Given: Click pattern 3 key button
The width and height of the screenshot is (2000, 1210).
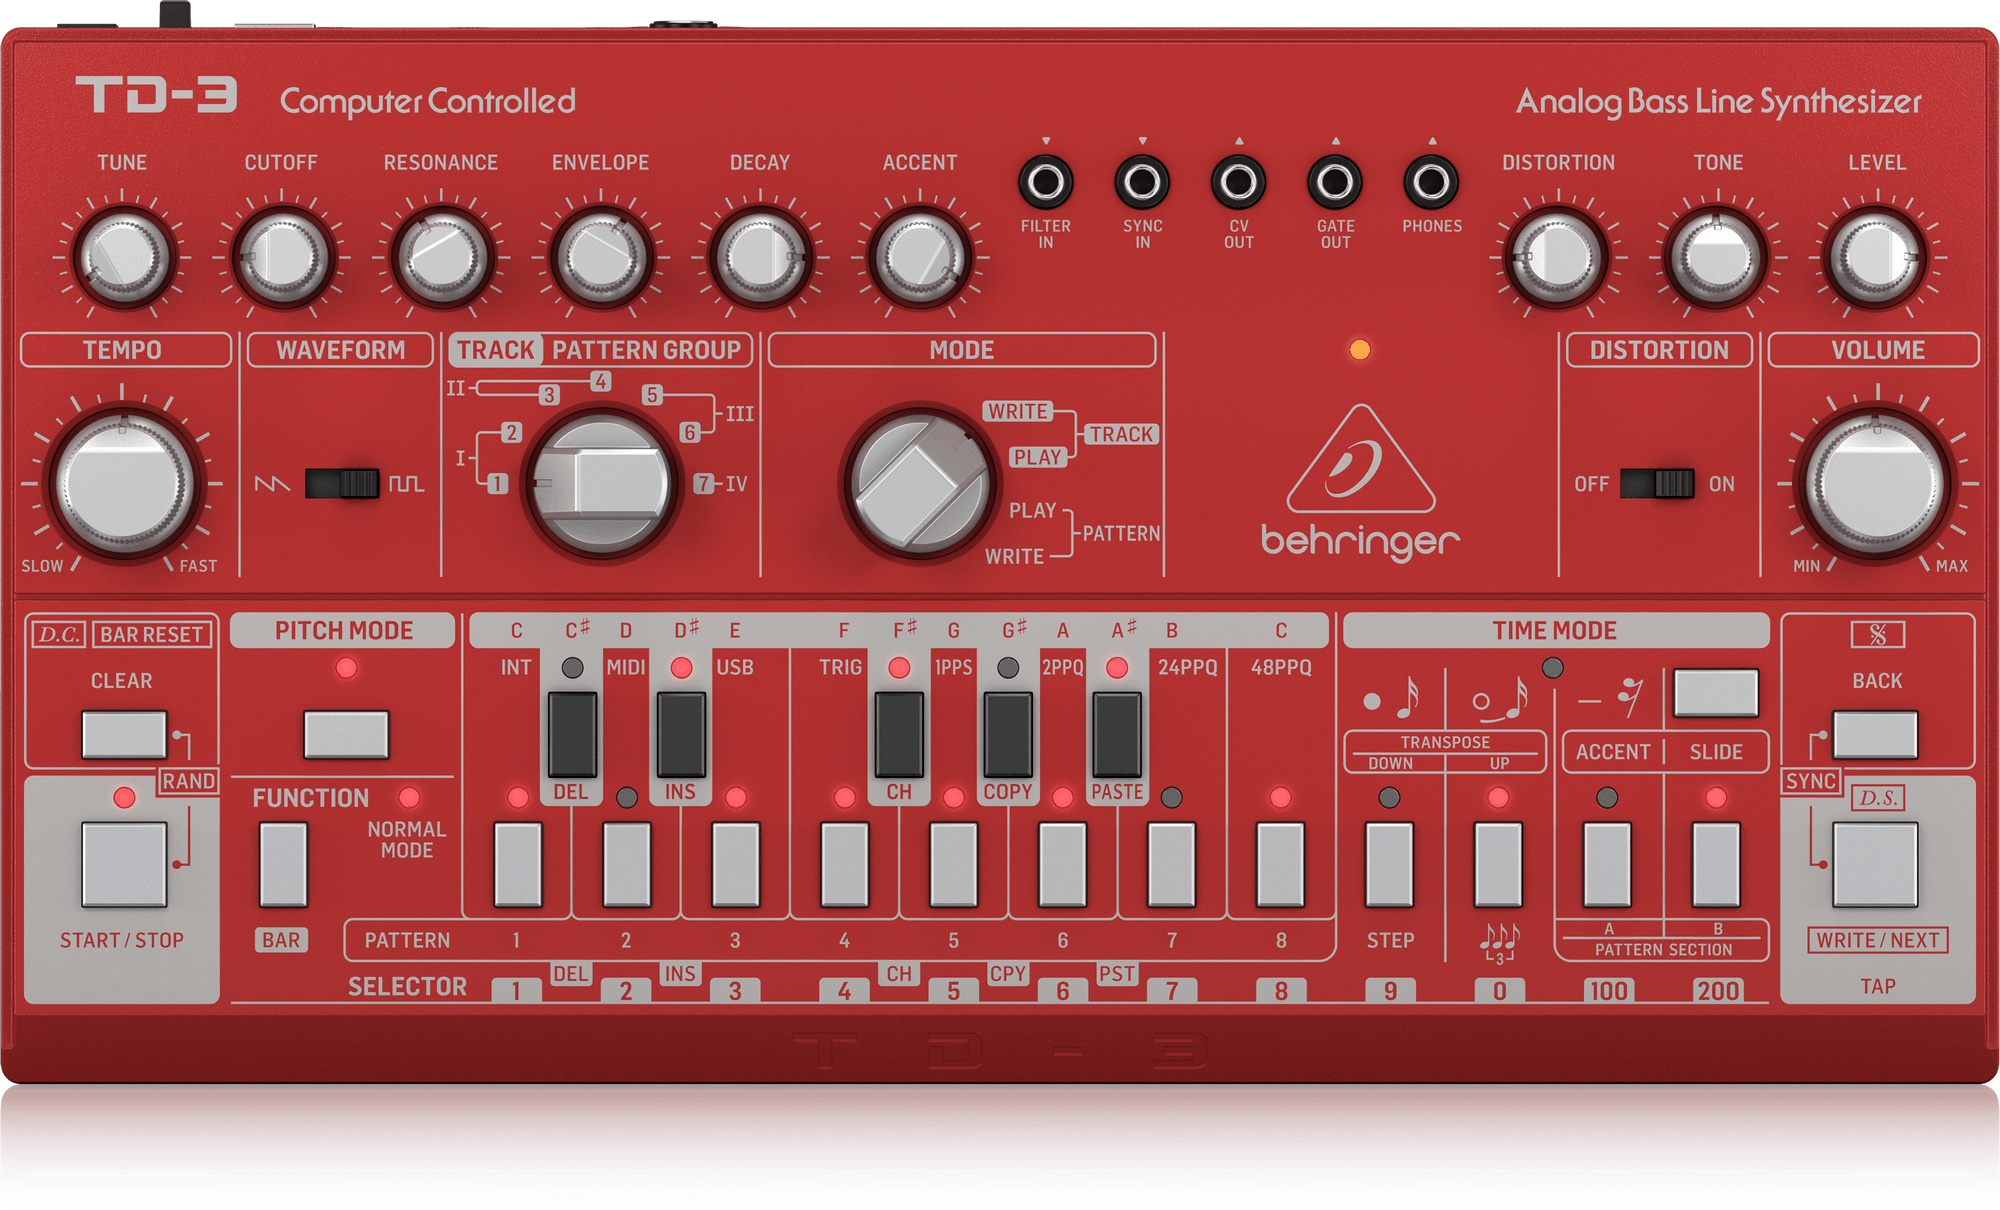Looking at the screenshot, I should click(736, 864).
